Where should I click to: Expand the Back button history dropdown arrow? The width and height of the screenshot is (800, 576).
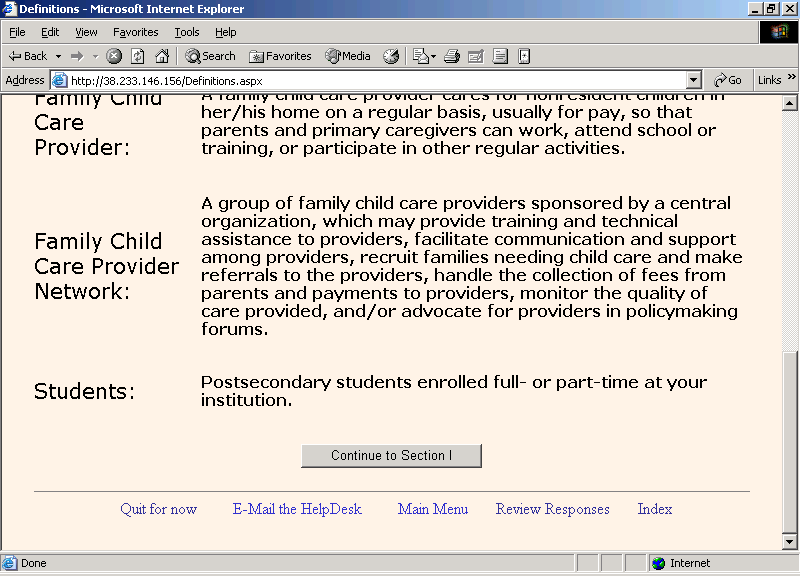click(58, 56)
